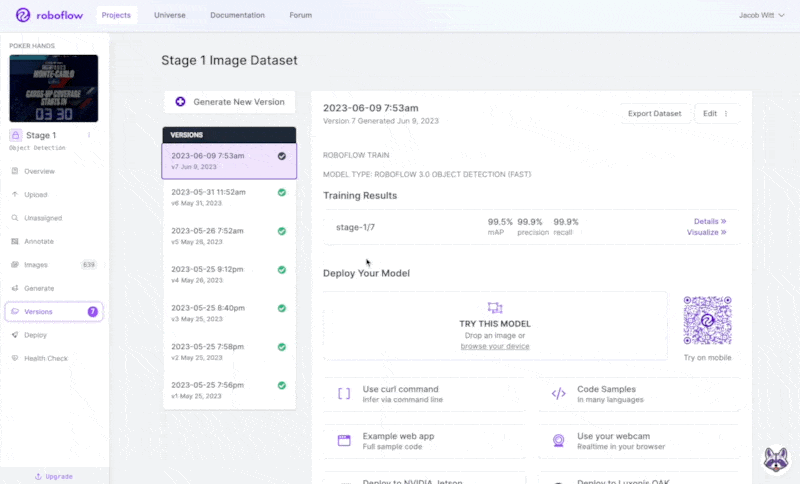
Task: Open the training Details link
Action: [710, 221]
